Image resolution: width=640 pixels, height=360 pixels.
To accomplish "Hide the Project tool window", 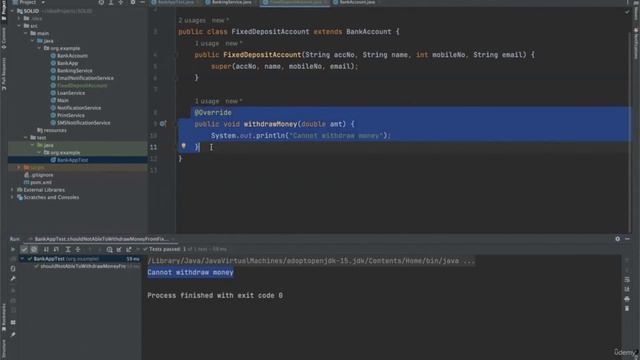I will tap(142, 2).
